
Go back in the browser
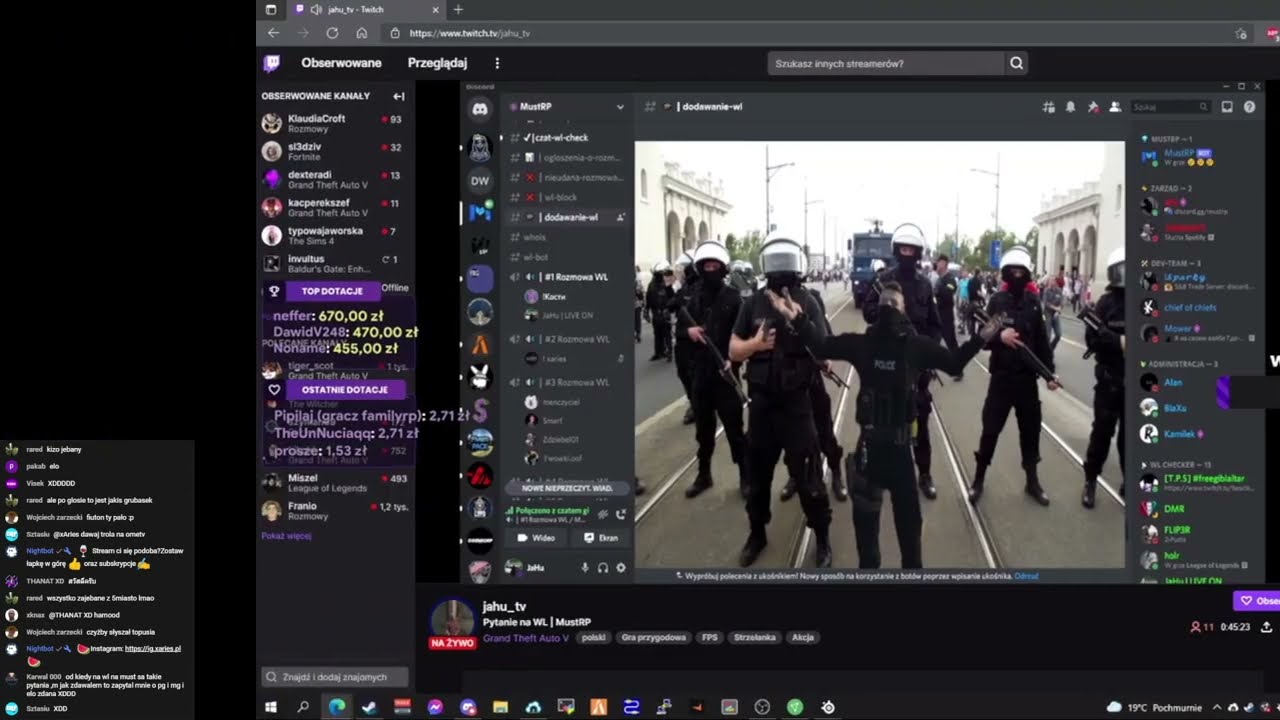[273, 33]
